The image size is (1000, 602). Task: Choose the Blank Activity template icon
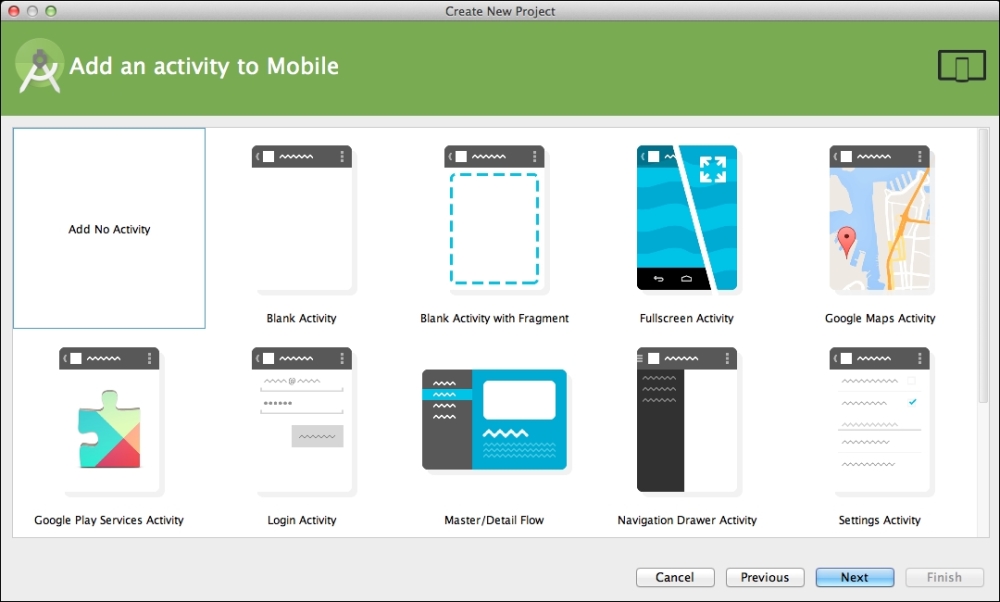click(x=302, y=219)
